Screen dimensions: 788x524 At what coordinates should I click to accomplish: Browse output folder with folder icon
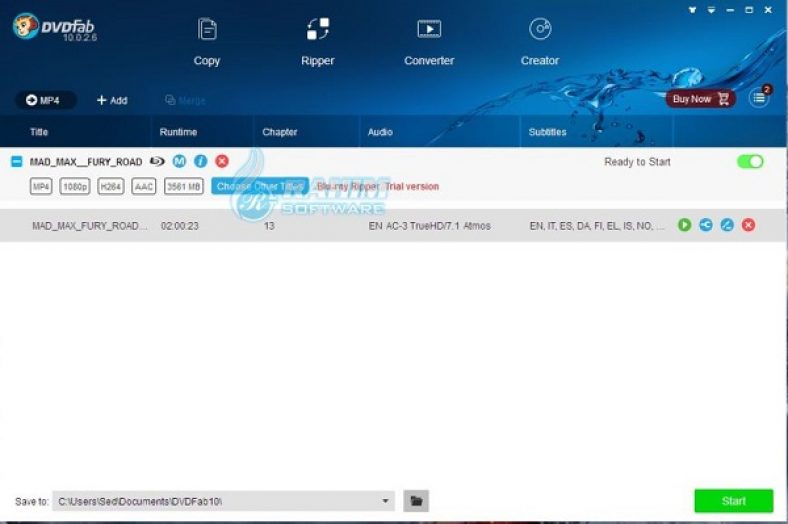416,501
